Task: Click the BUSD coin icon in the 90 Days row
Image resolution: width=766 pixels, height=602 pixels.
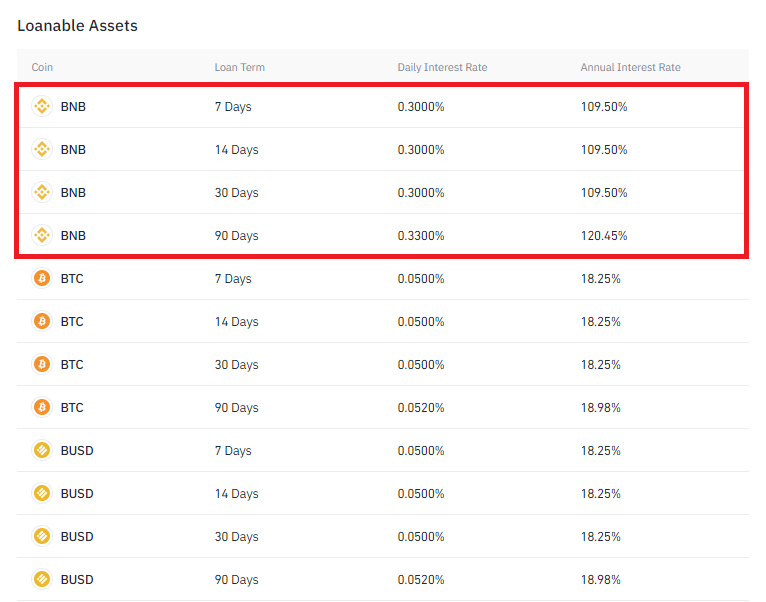Action: [x=42, y=579]
